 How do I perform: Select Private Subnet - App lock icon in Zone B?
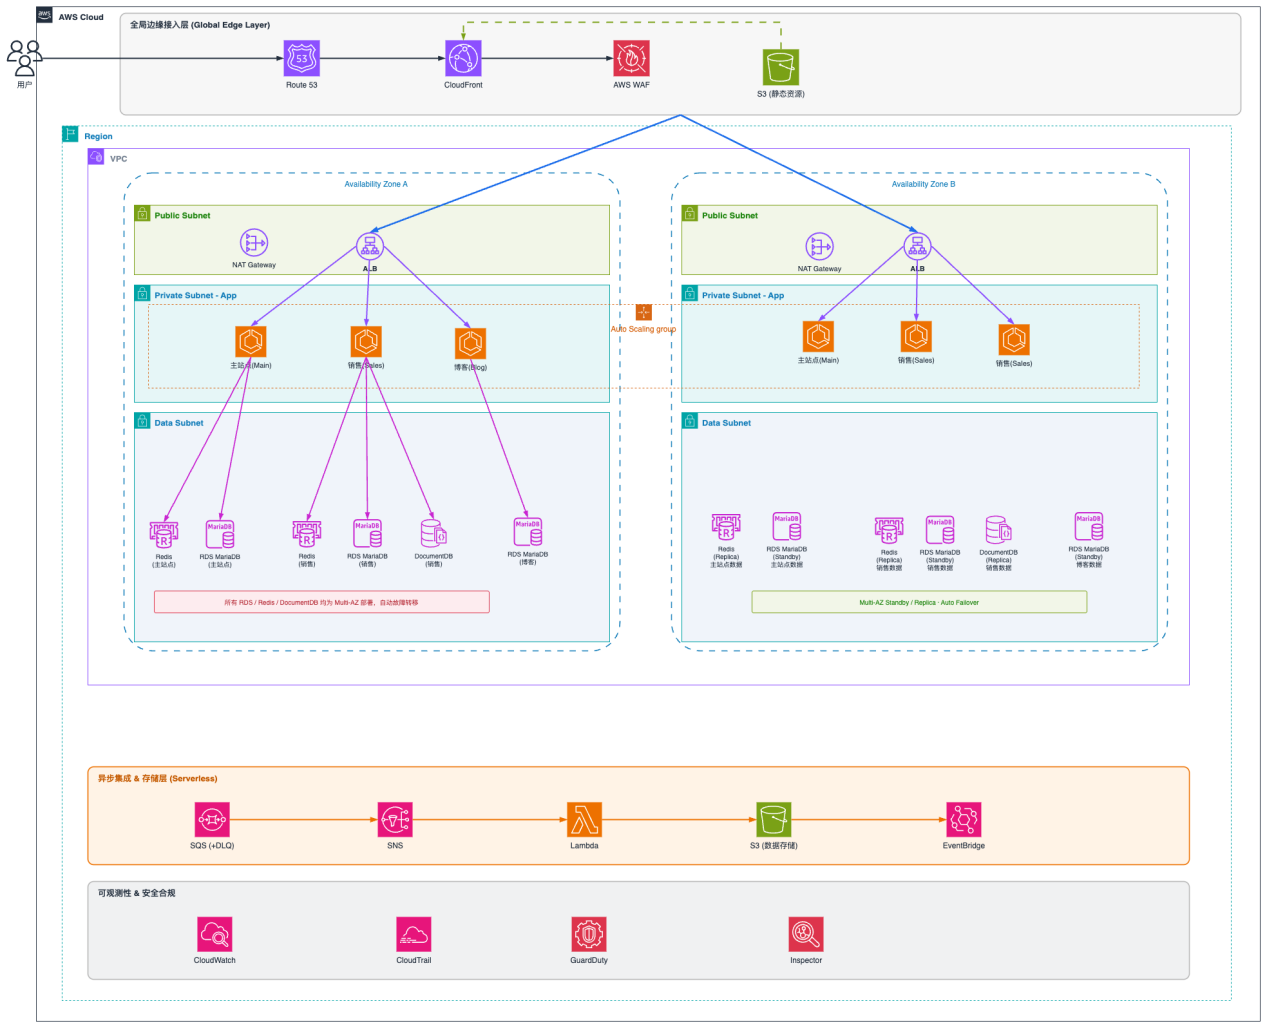[x=689, y=294]
